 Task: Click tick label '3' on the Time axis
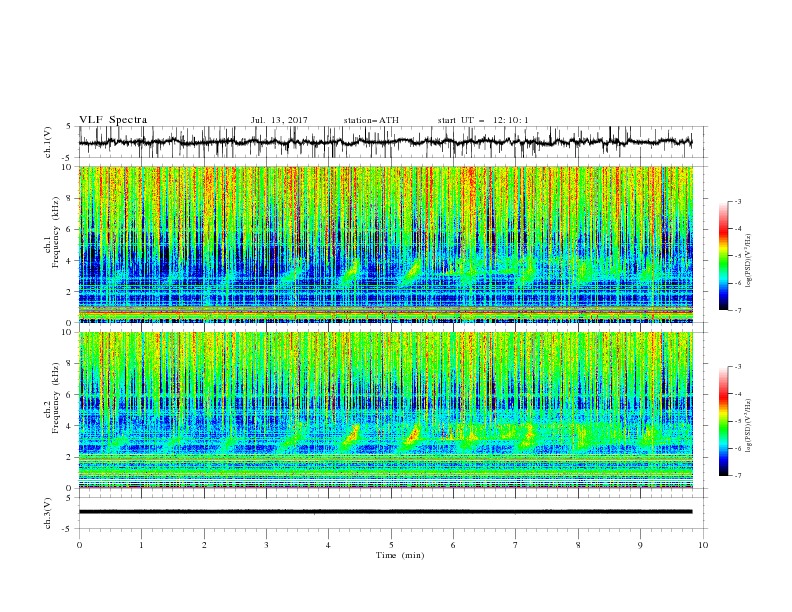click(x=266, y=545)
